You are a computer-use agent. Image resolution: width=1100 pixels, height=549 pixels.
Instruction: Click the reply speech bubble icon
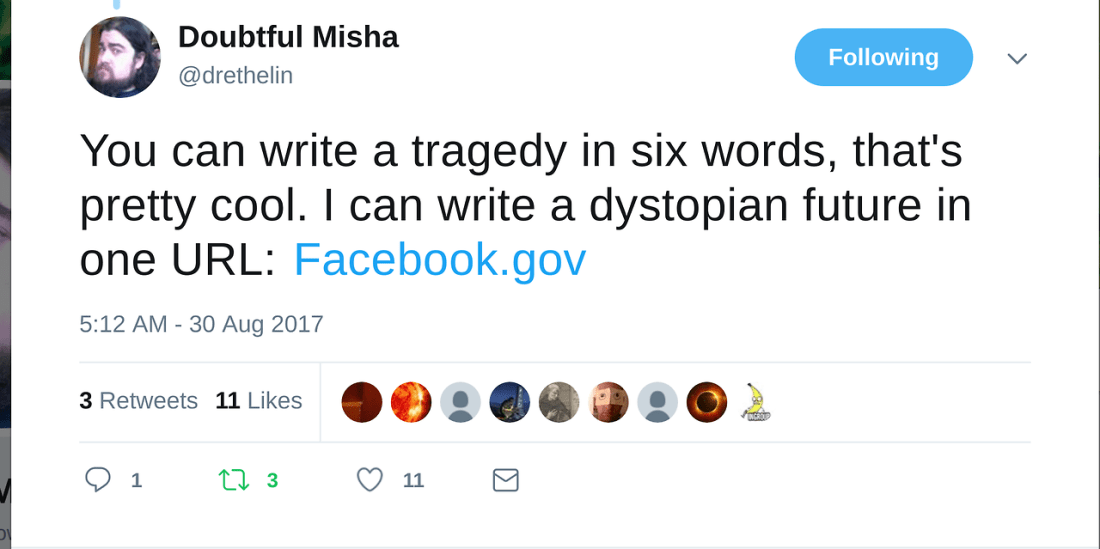point(98,480)
